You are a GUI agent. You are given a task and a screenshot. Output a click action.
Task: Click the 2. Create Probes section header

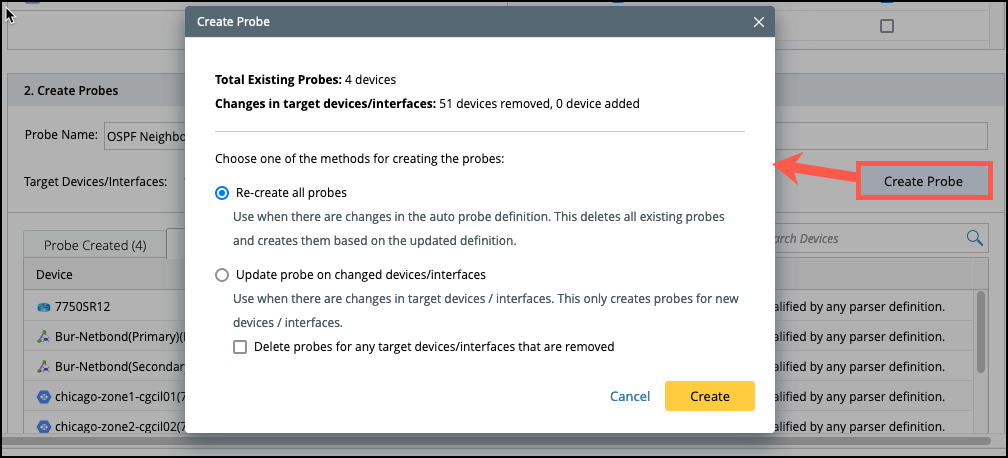click(71, 90)
